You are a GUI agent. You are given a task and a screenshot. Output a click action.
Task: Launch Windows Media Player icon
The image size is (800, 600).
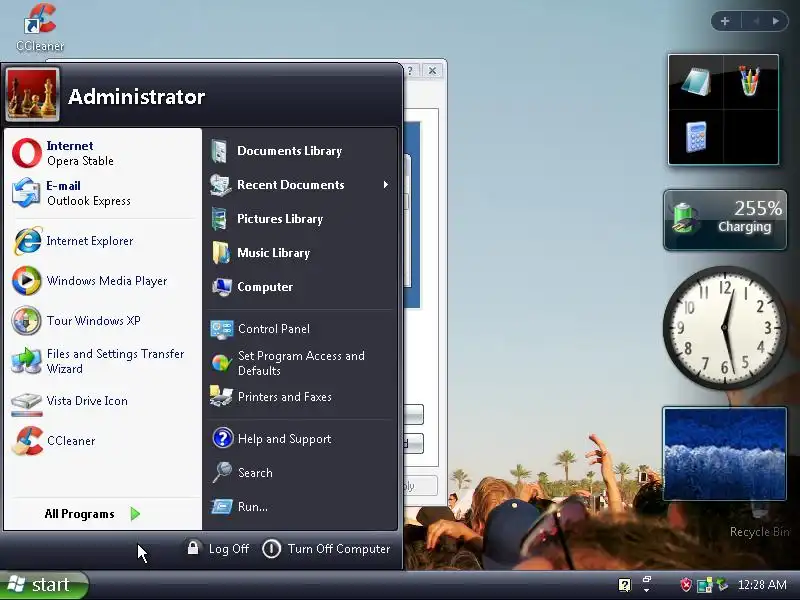click(27, 281)
